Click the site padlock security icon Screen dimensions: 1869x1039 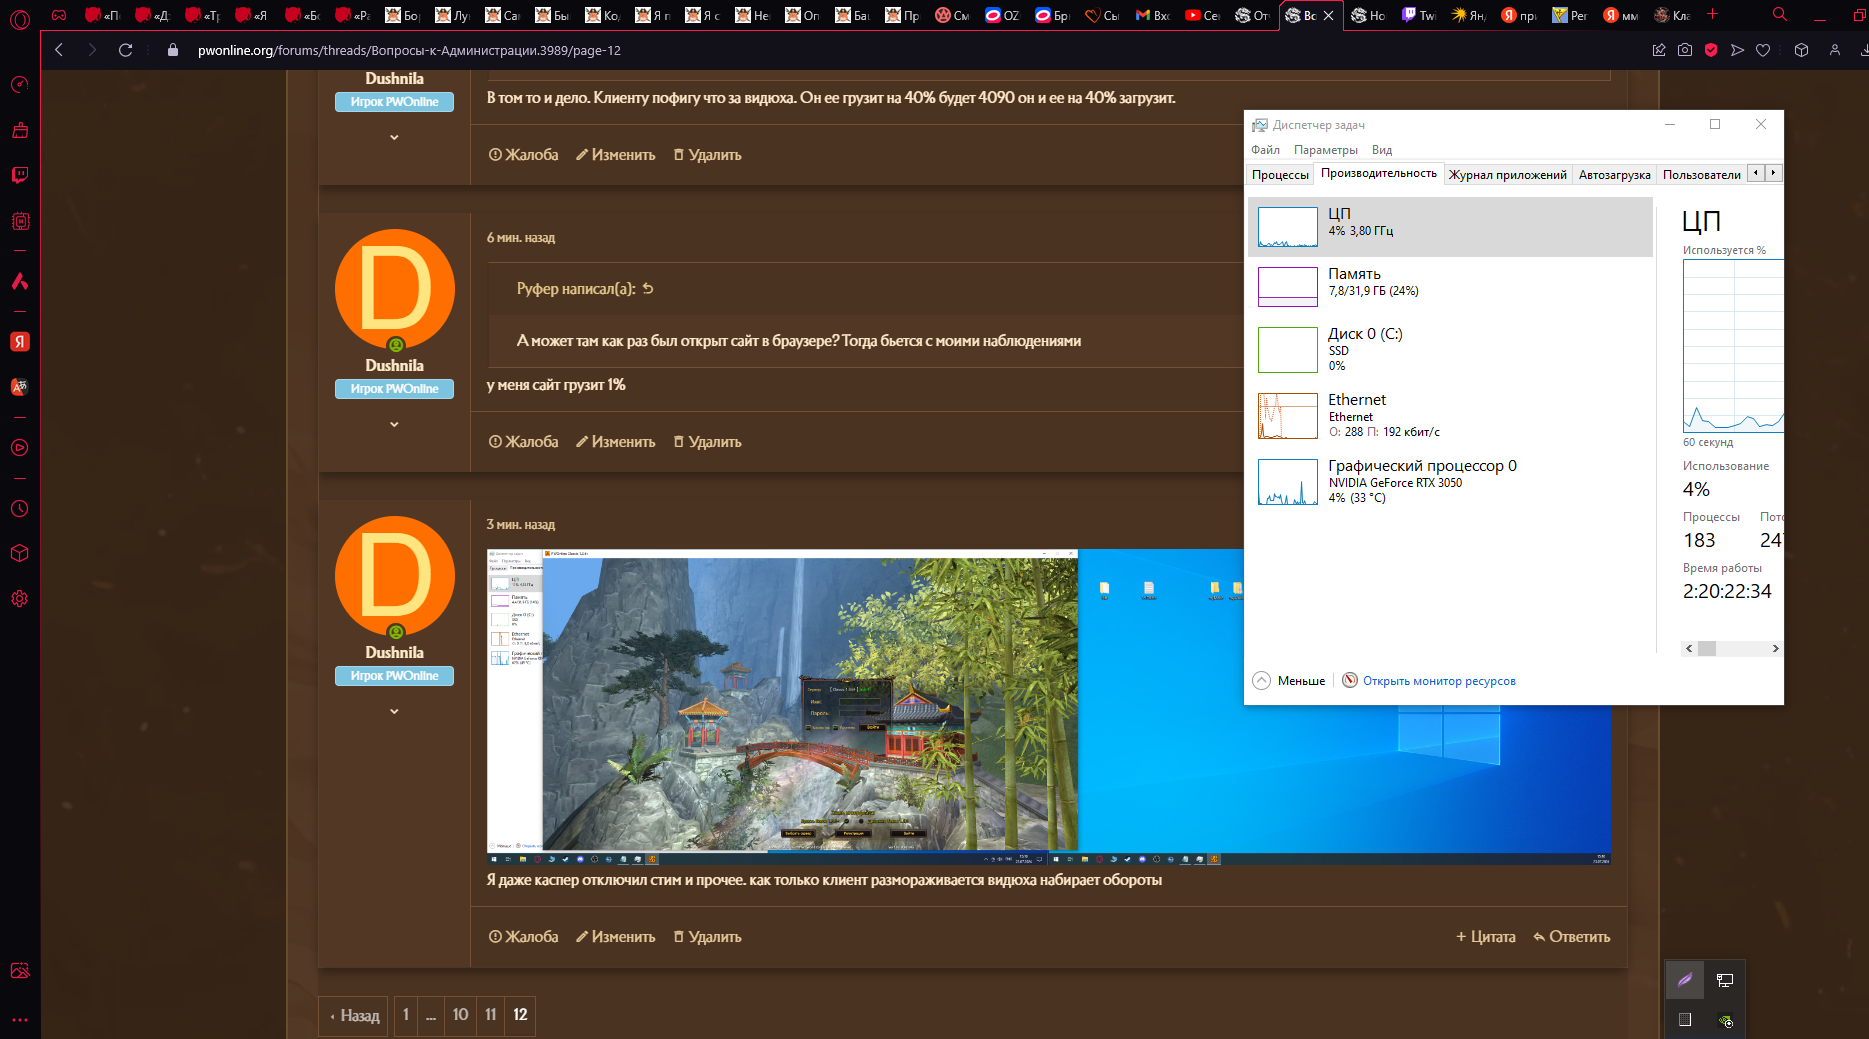click(x=173, y=50)
